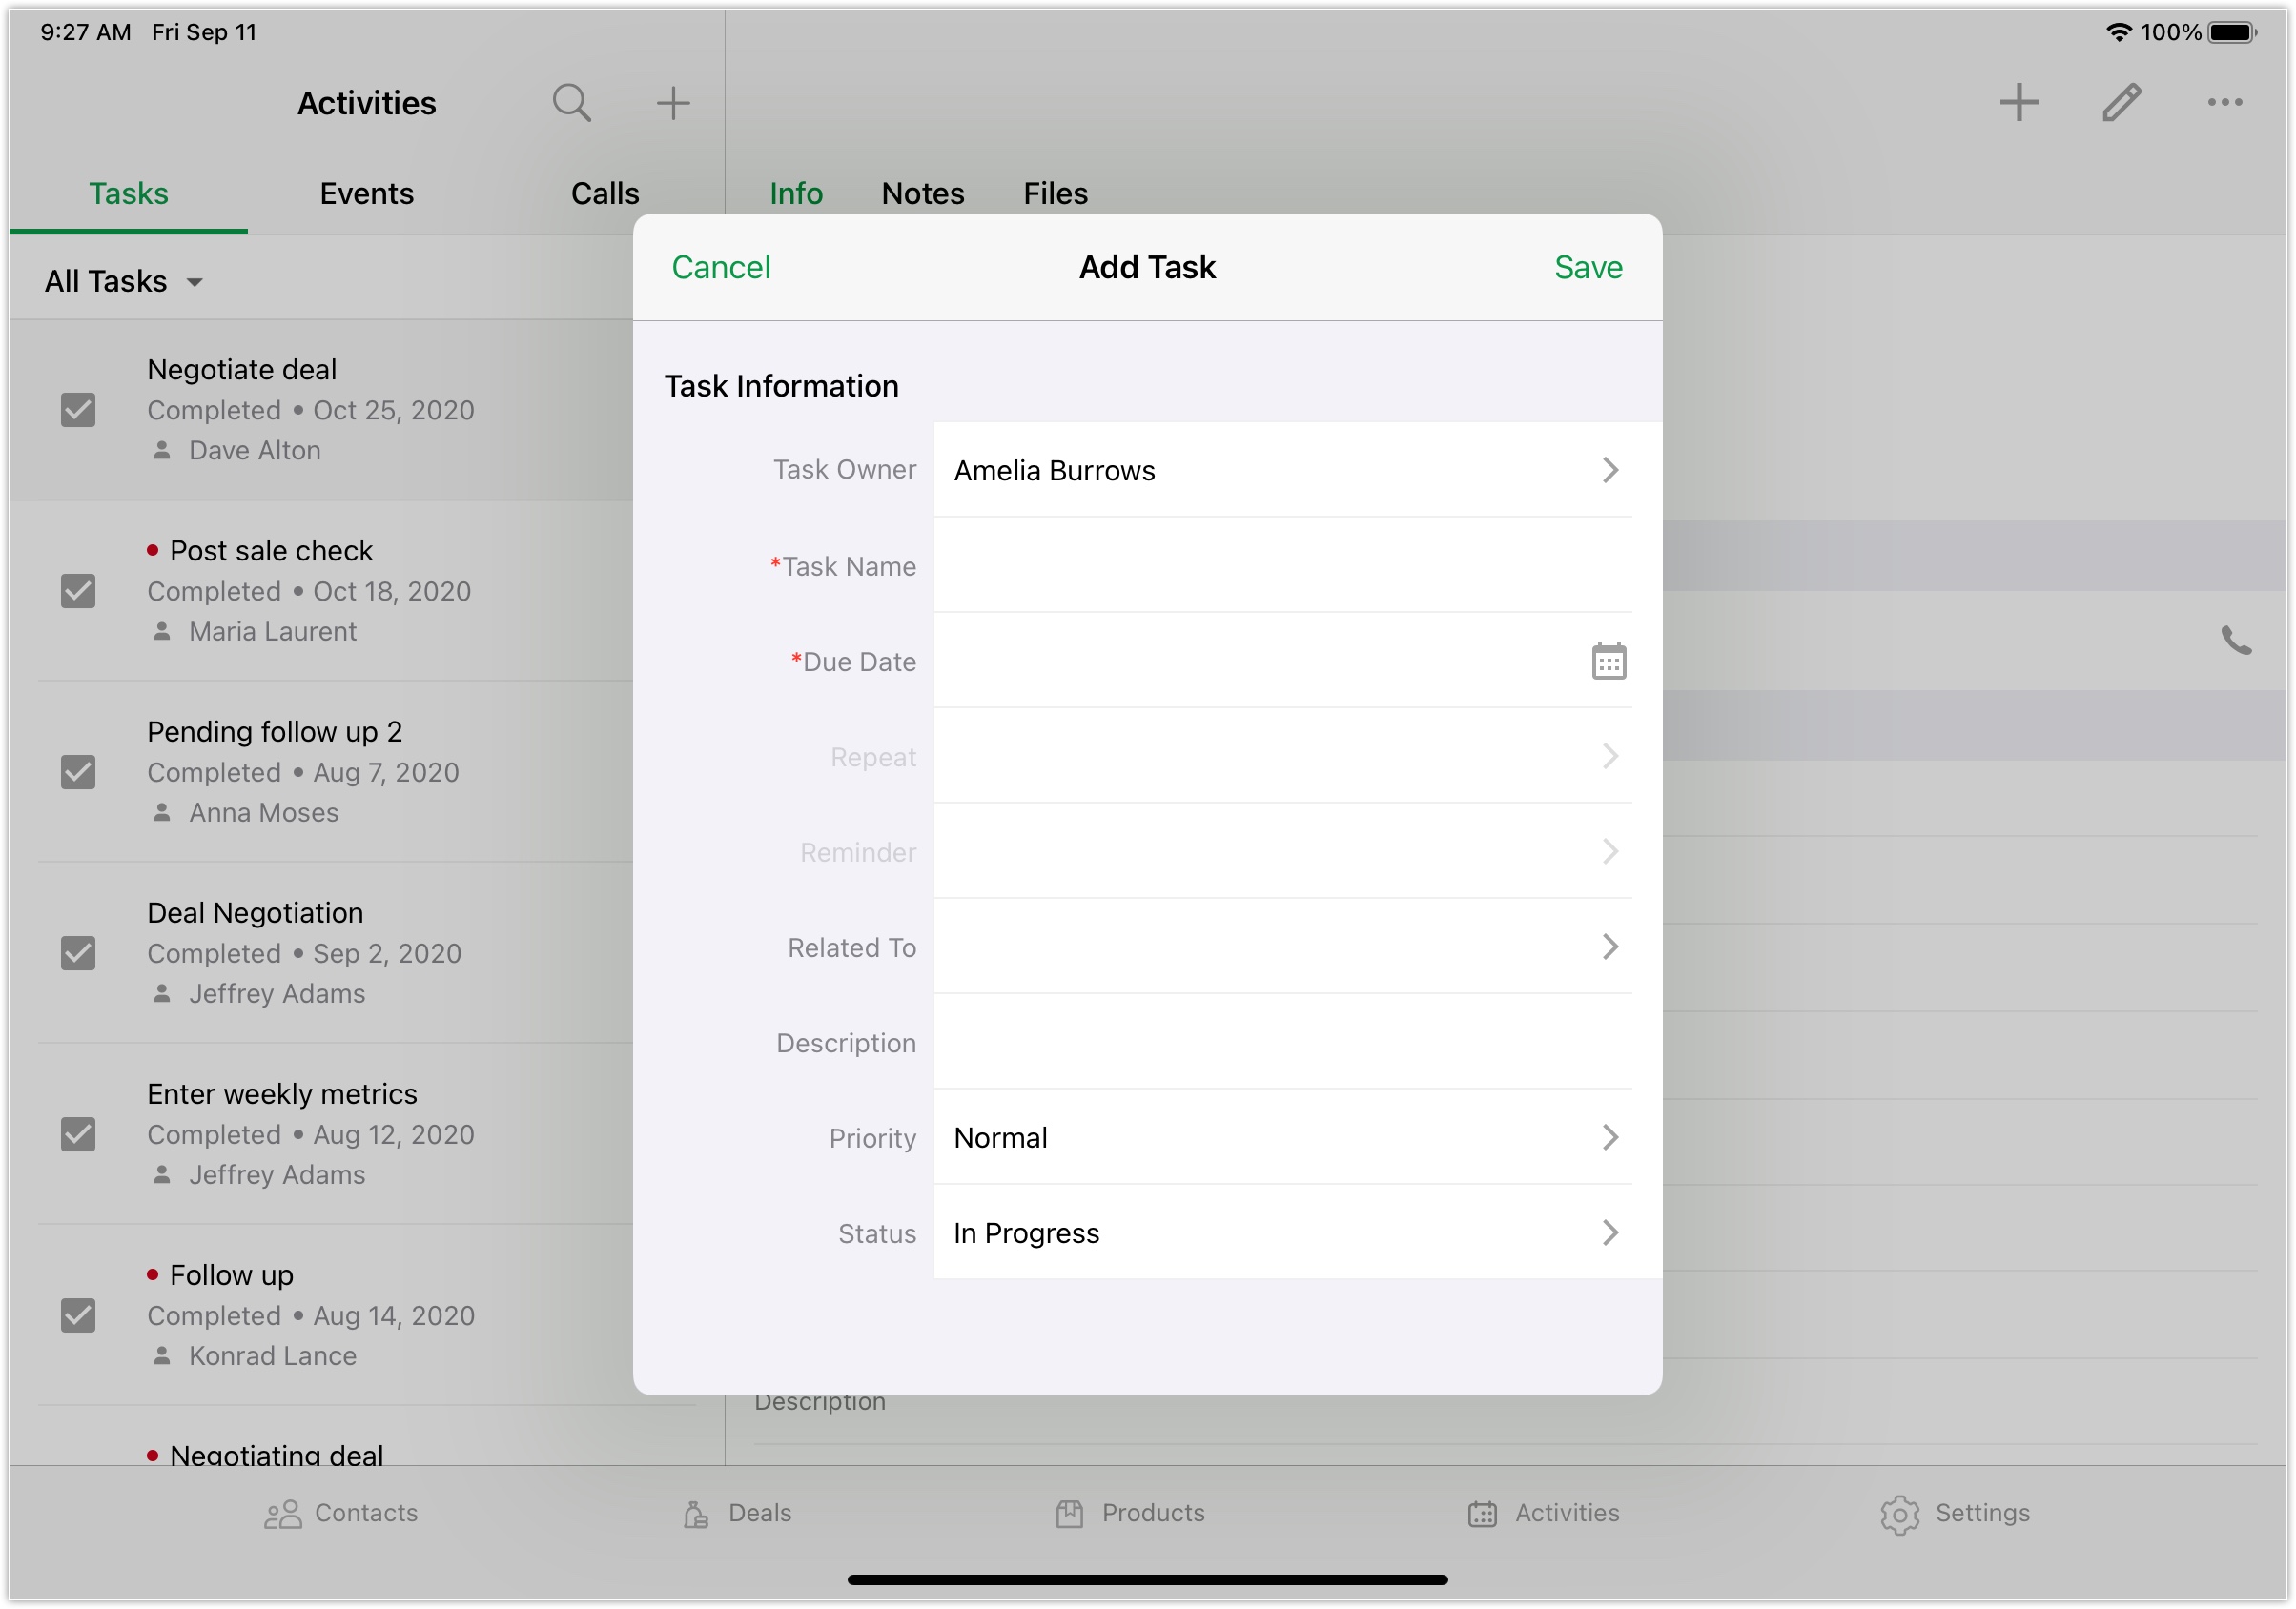Click the plus icon beside the search
This screenshot has width=2296, height=1609.
tap(673, 103)
